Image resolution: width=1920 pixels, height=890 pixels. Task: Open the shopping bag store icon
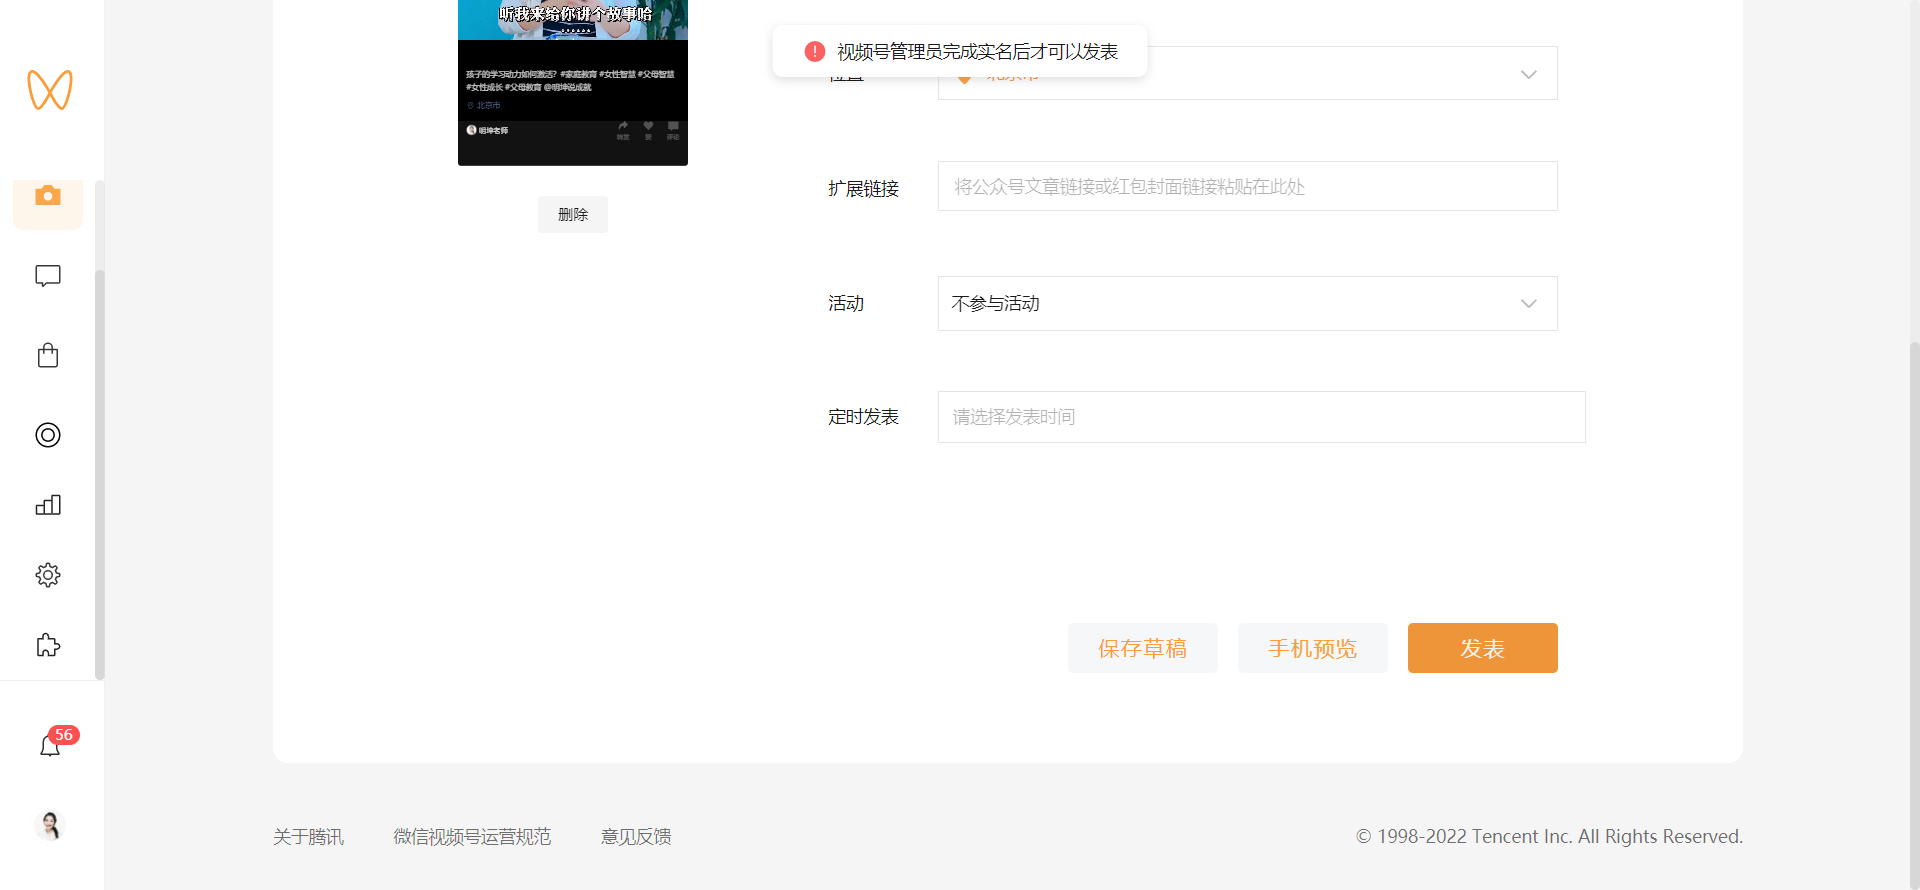48,355
